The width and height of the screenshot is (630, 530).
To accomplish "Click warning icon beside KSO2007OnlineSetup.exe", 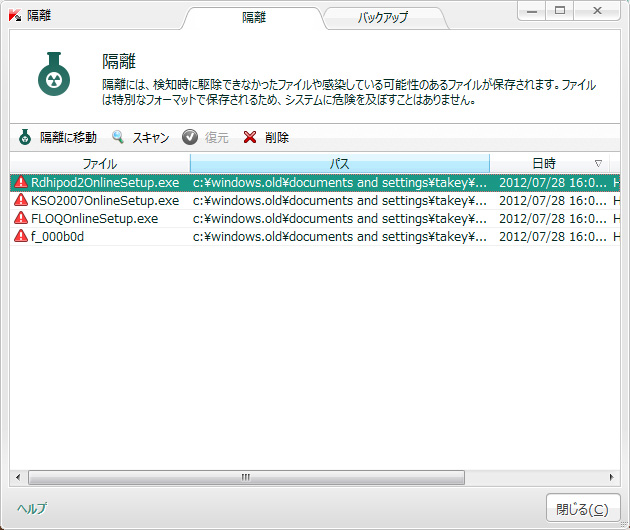I will click(x=21, y=200).
